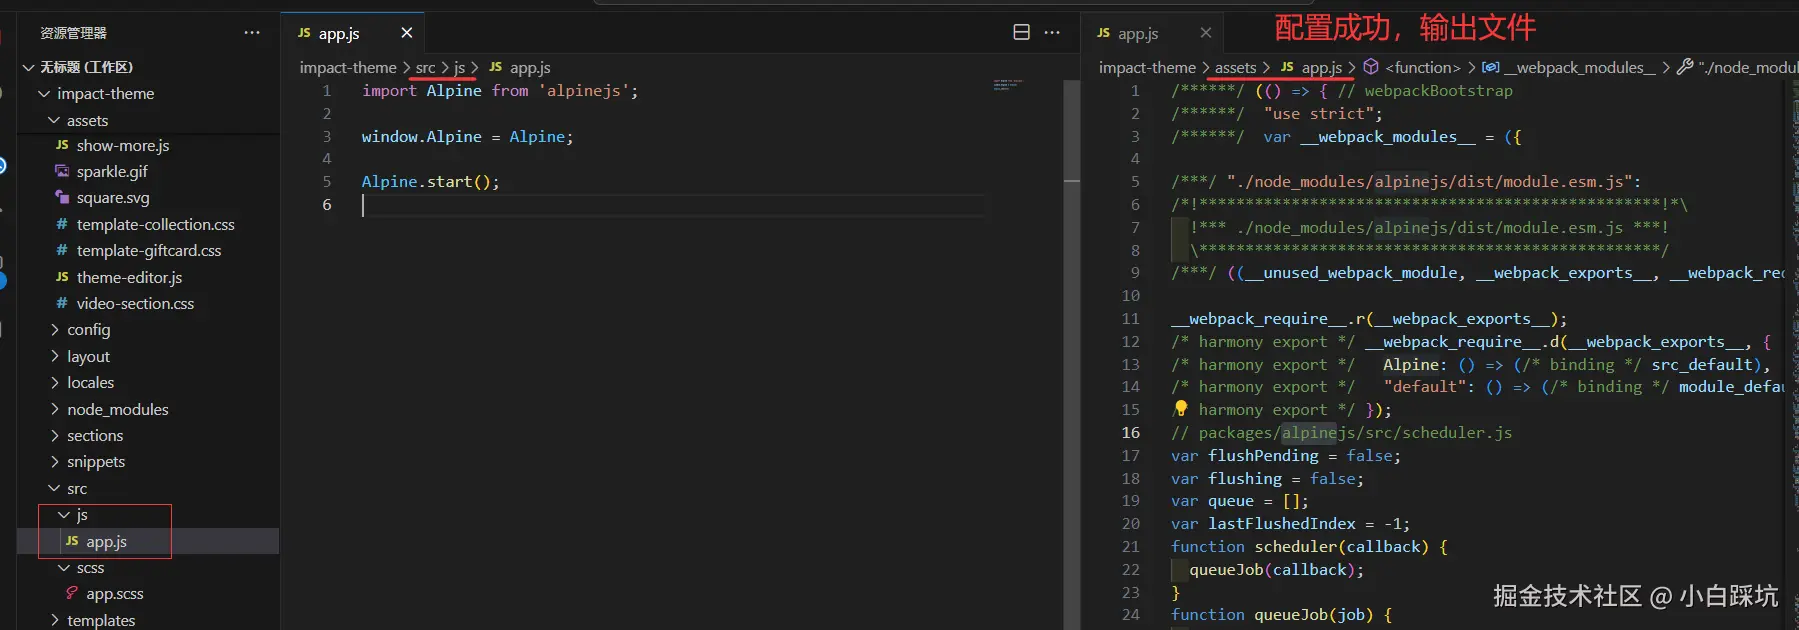Click the src breadcrumb in left editor
Viewport: 1799px width, 630px height.
(x=425, y=68)
